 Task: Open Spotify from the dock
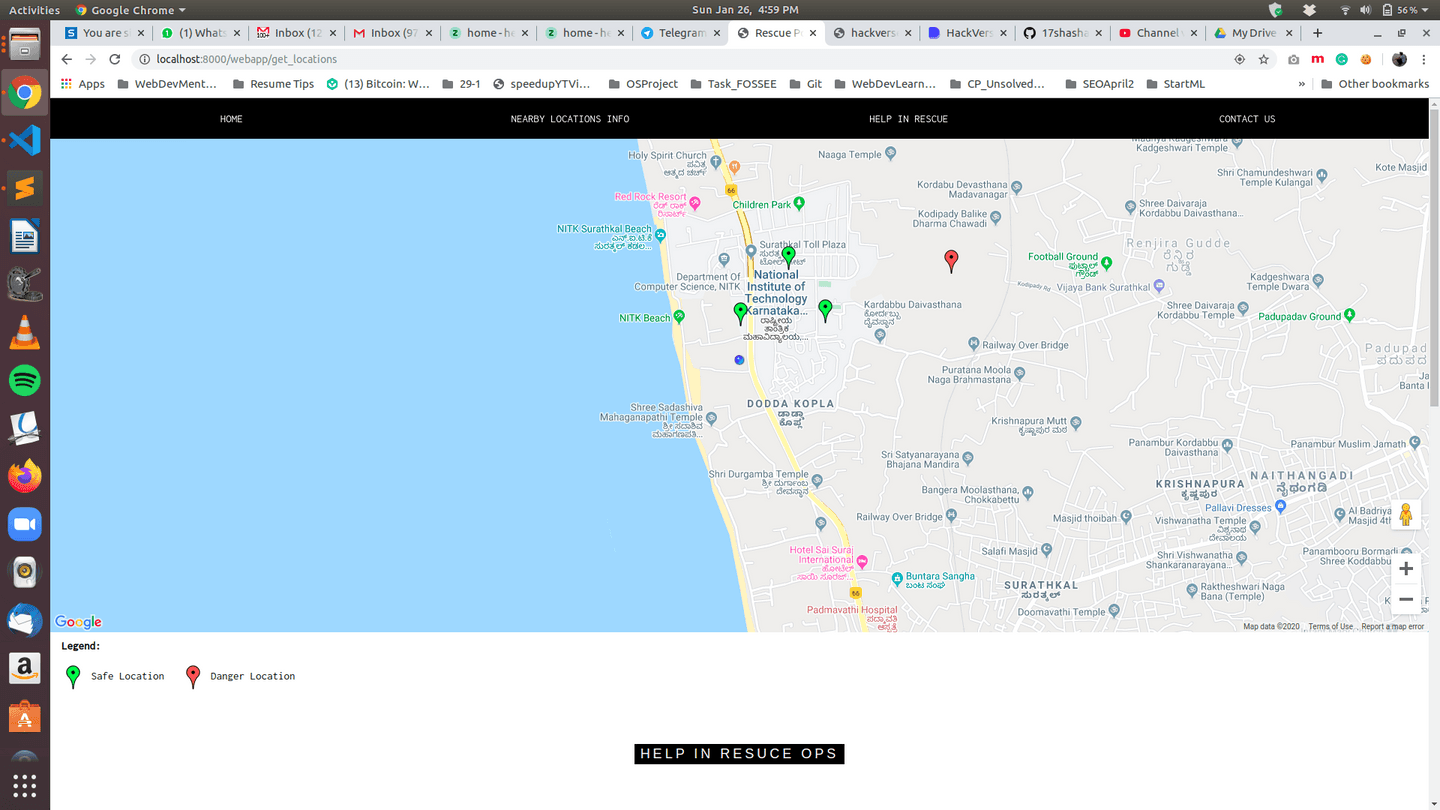point(25,380)
